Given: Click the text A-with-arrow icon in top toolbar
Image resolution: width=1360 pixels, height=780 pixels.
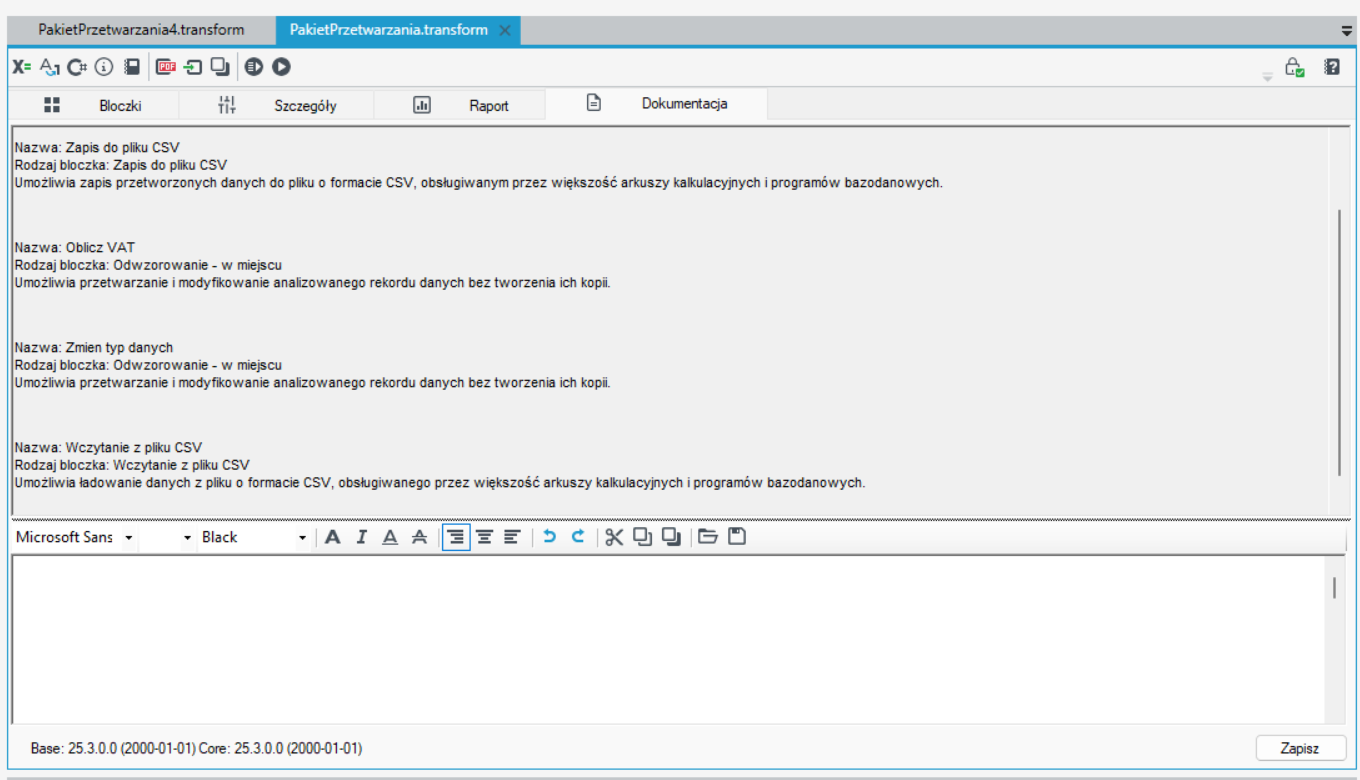Looking at the screenshot, I should [x=50, y=67].
